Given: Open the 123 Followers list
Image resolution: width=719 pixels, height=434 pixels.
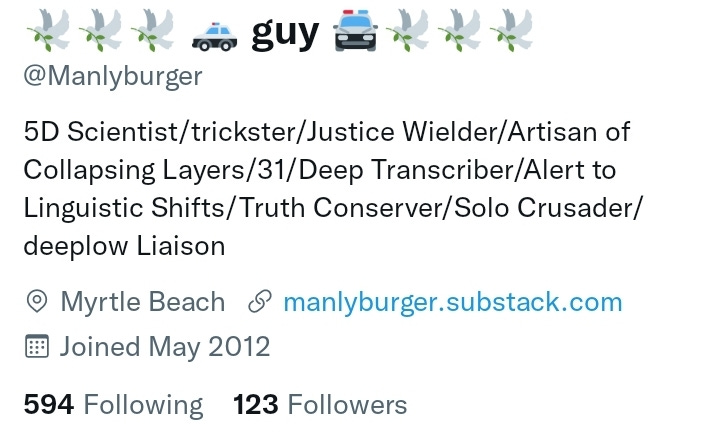Looking at the screenshot, I should tap(320, 405).
